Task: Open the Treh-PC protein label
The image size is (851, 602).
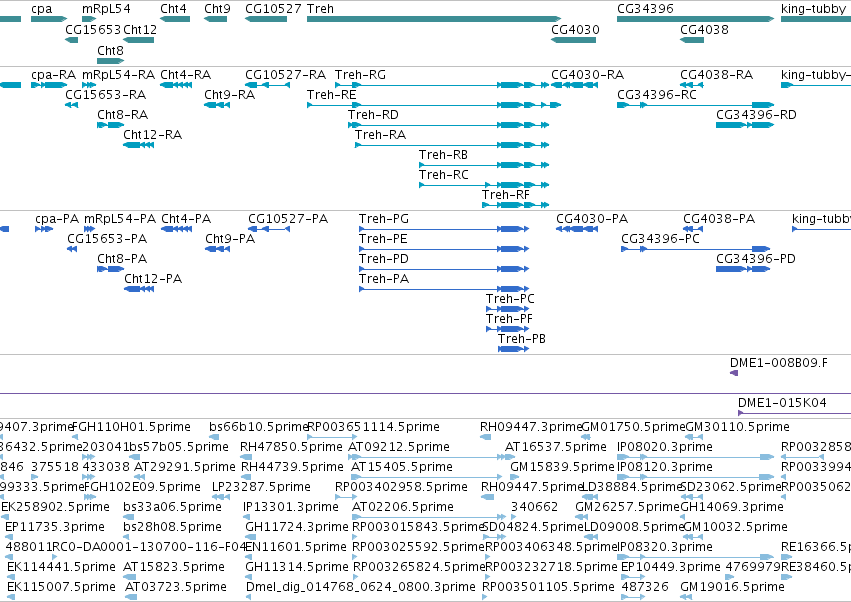Action: click(510, 299)
